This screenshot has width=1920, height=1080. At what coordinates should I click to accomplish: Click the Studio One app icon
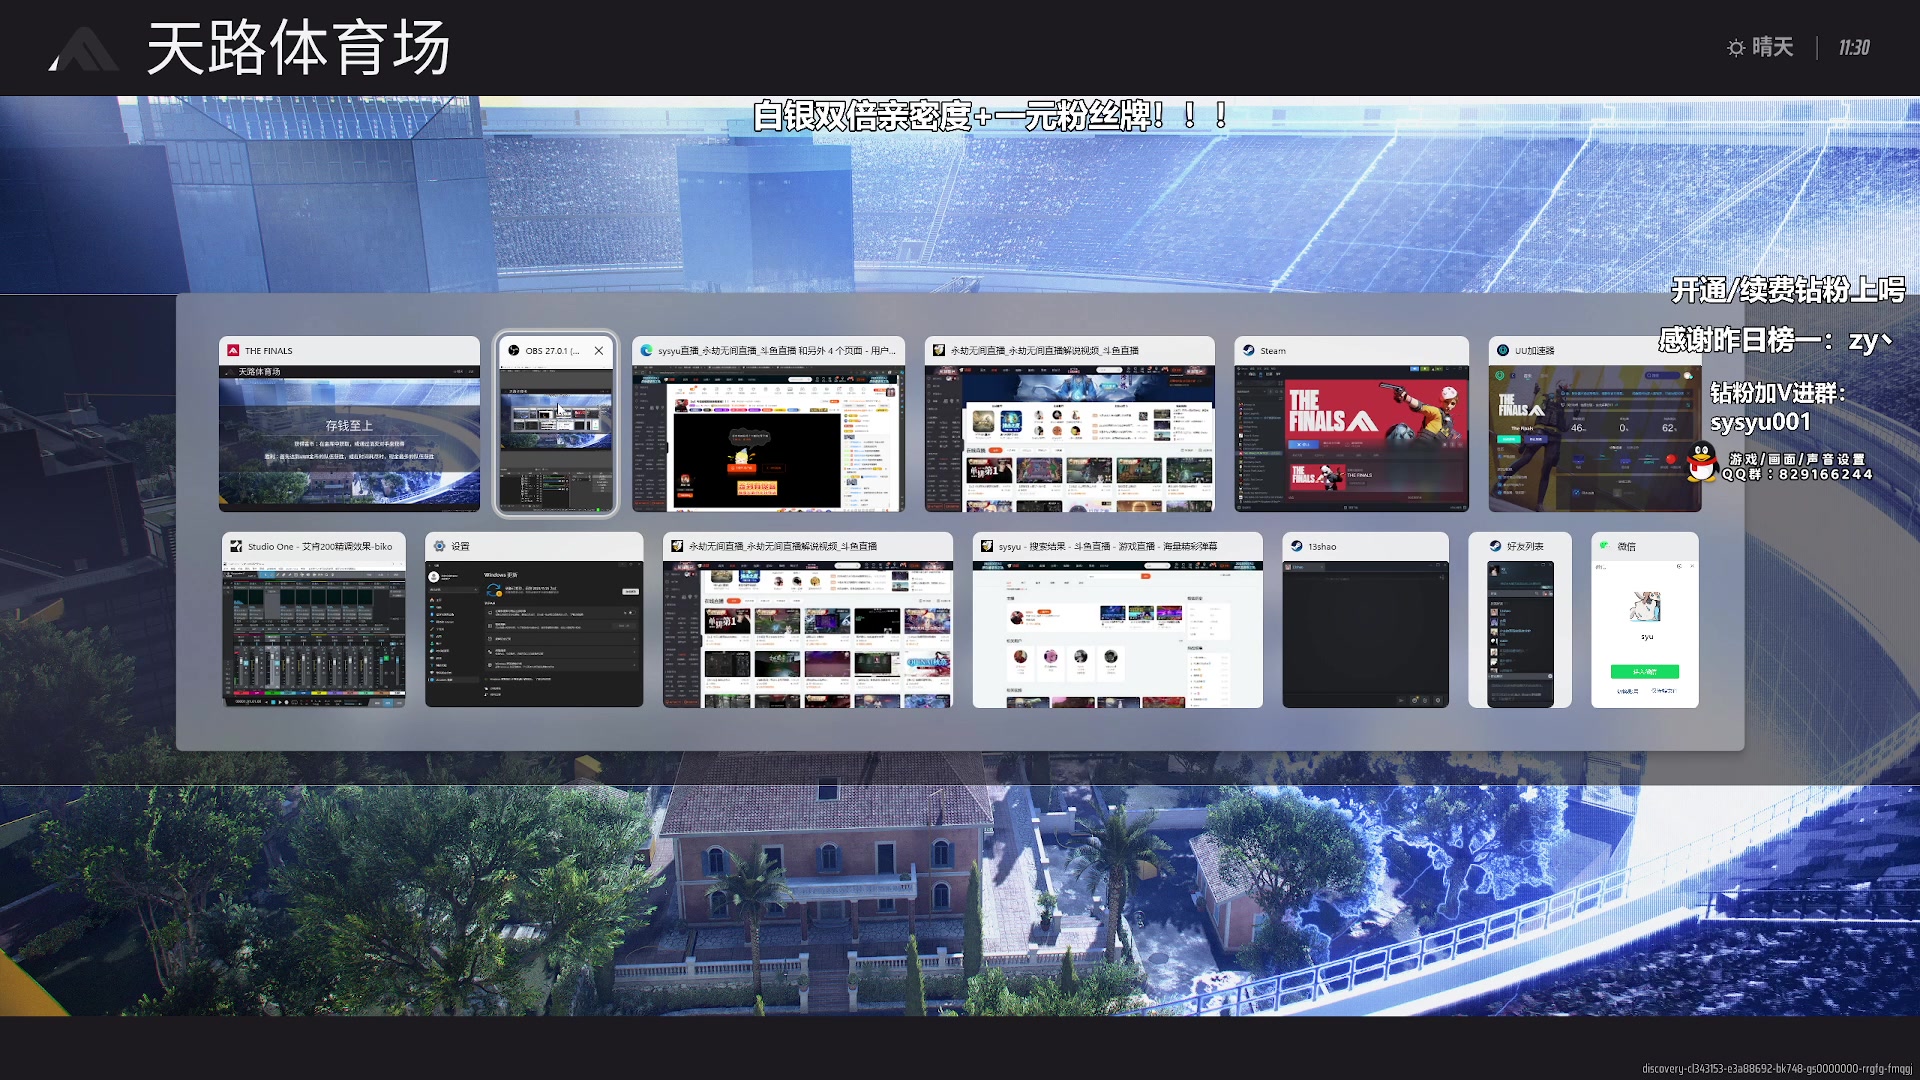pos(236,547)
